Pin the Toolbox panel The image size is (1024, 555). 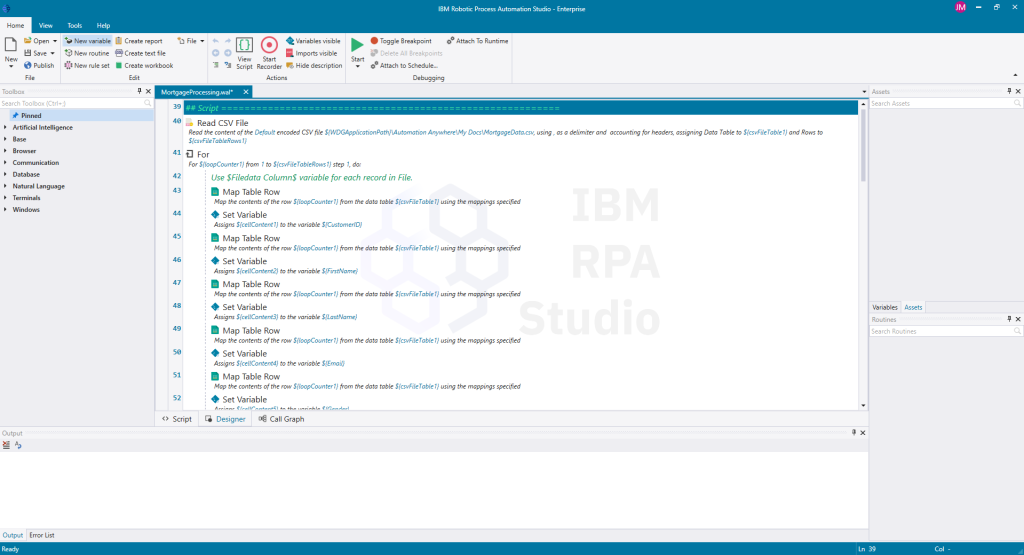[x=139, y=91]
